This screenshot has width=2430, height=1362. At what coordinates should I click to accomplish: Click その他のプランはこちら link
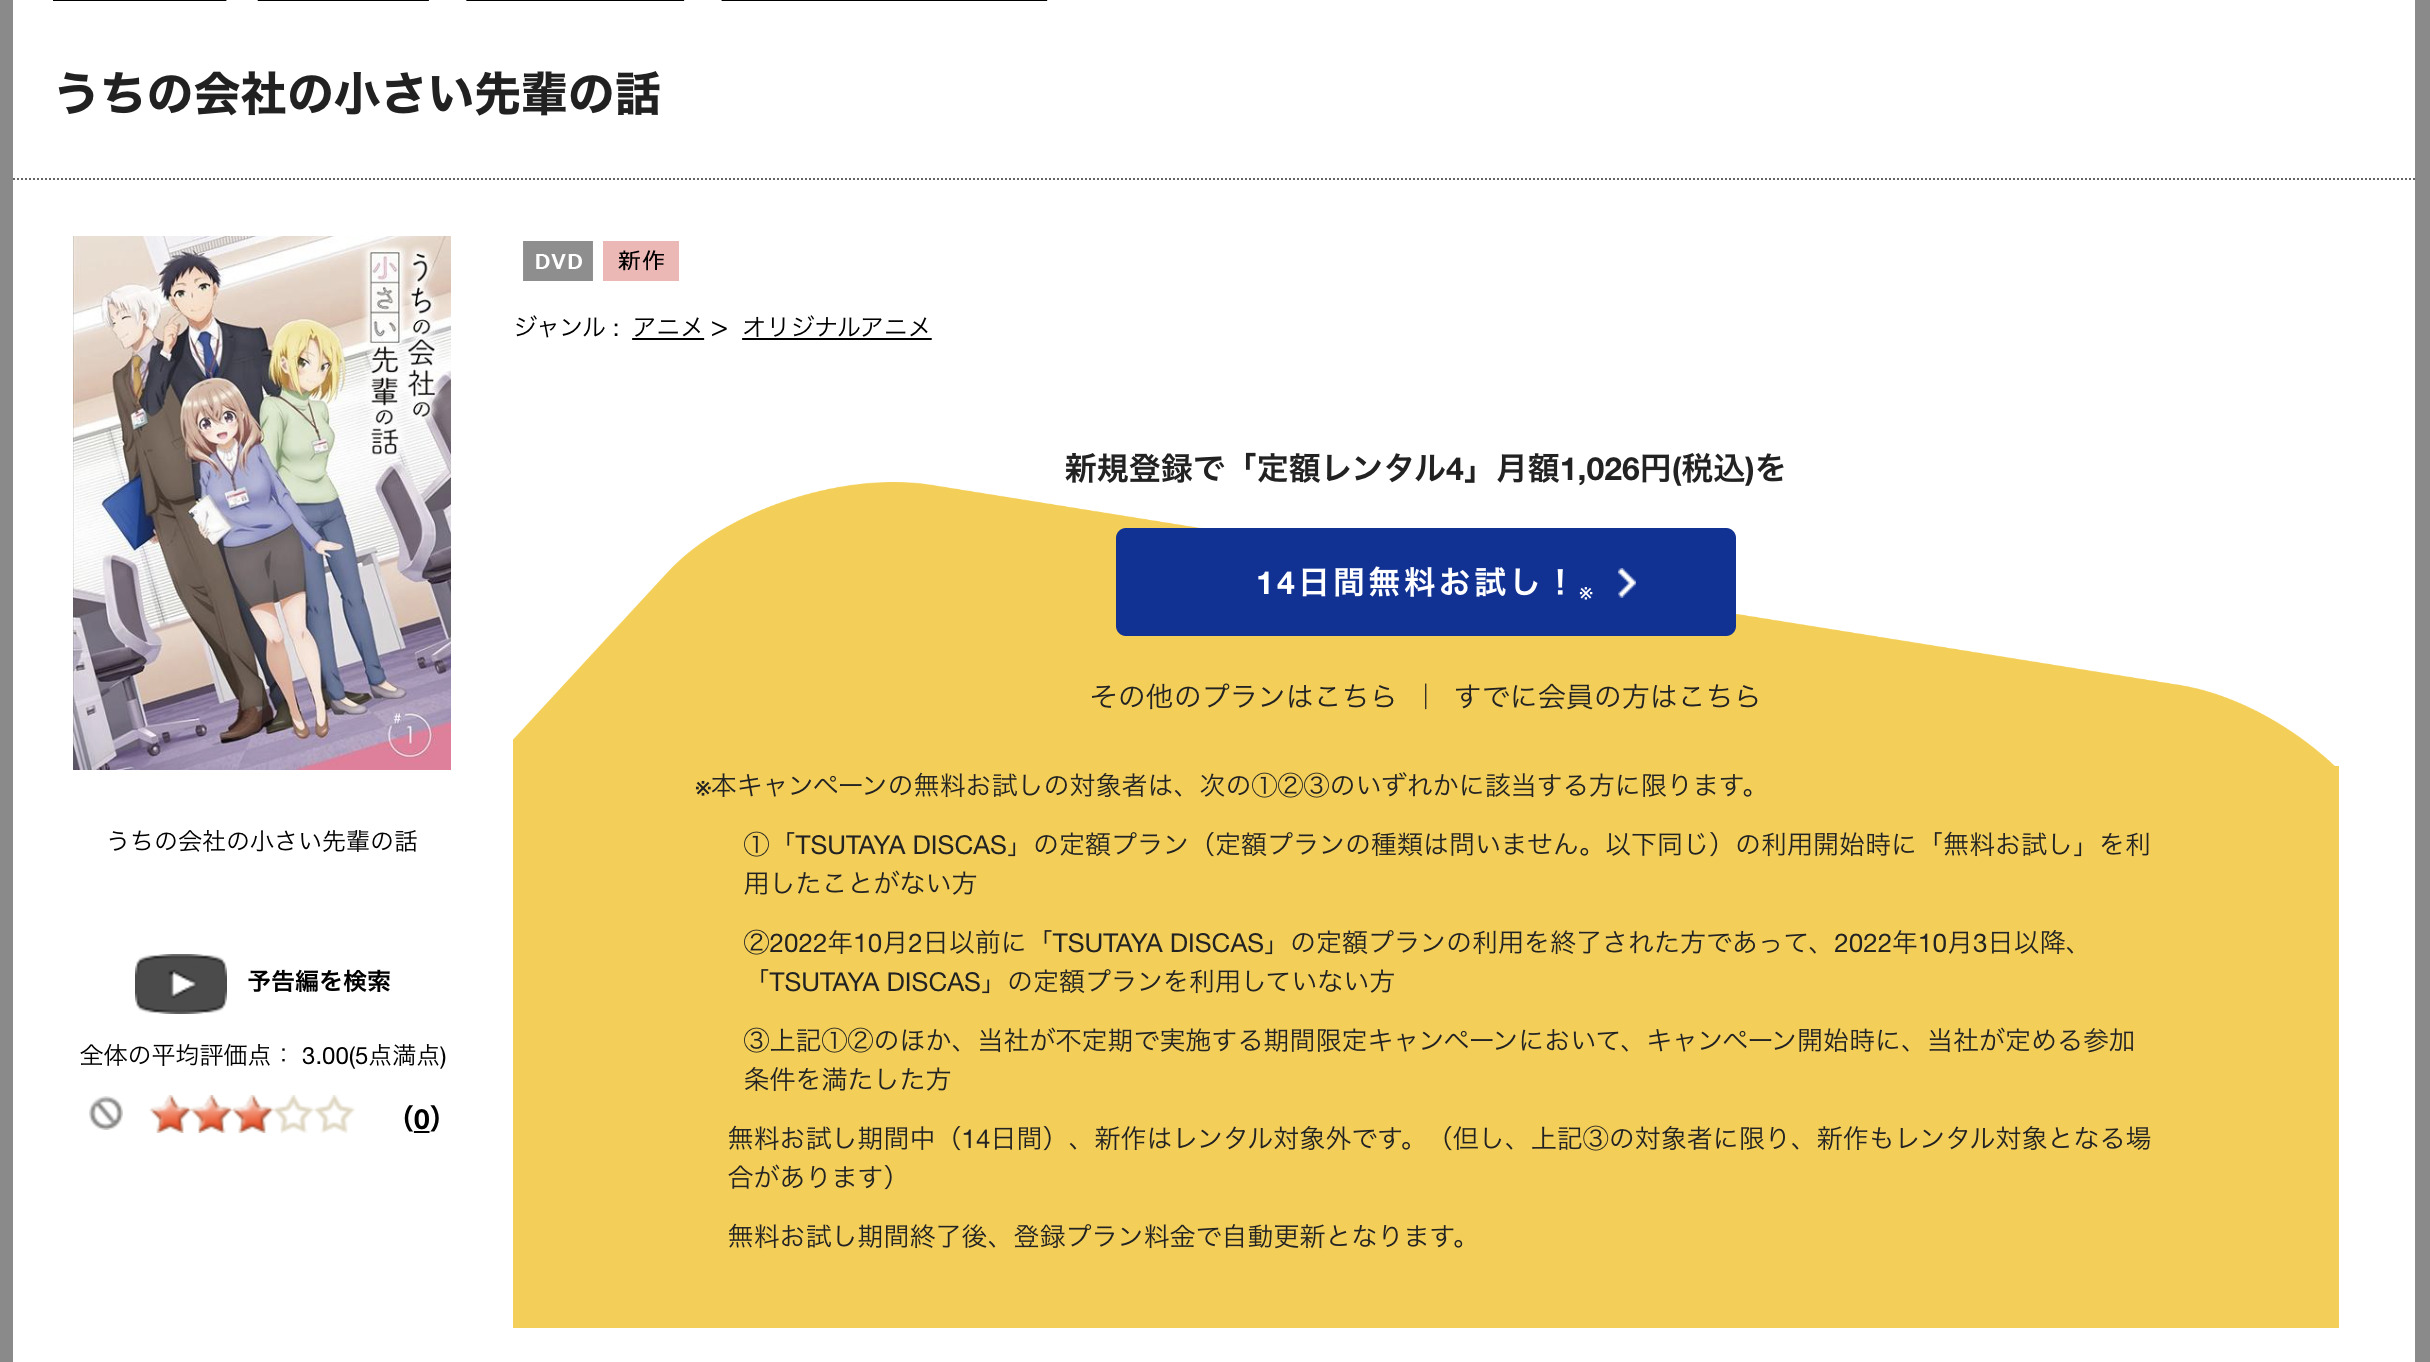click(1240, 697)
